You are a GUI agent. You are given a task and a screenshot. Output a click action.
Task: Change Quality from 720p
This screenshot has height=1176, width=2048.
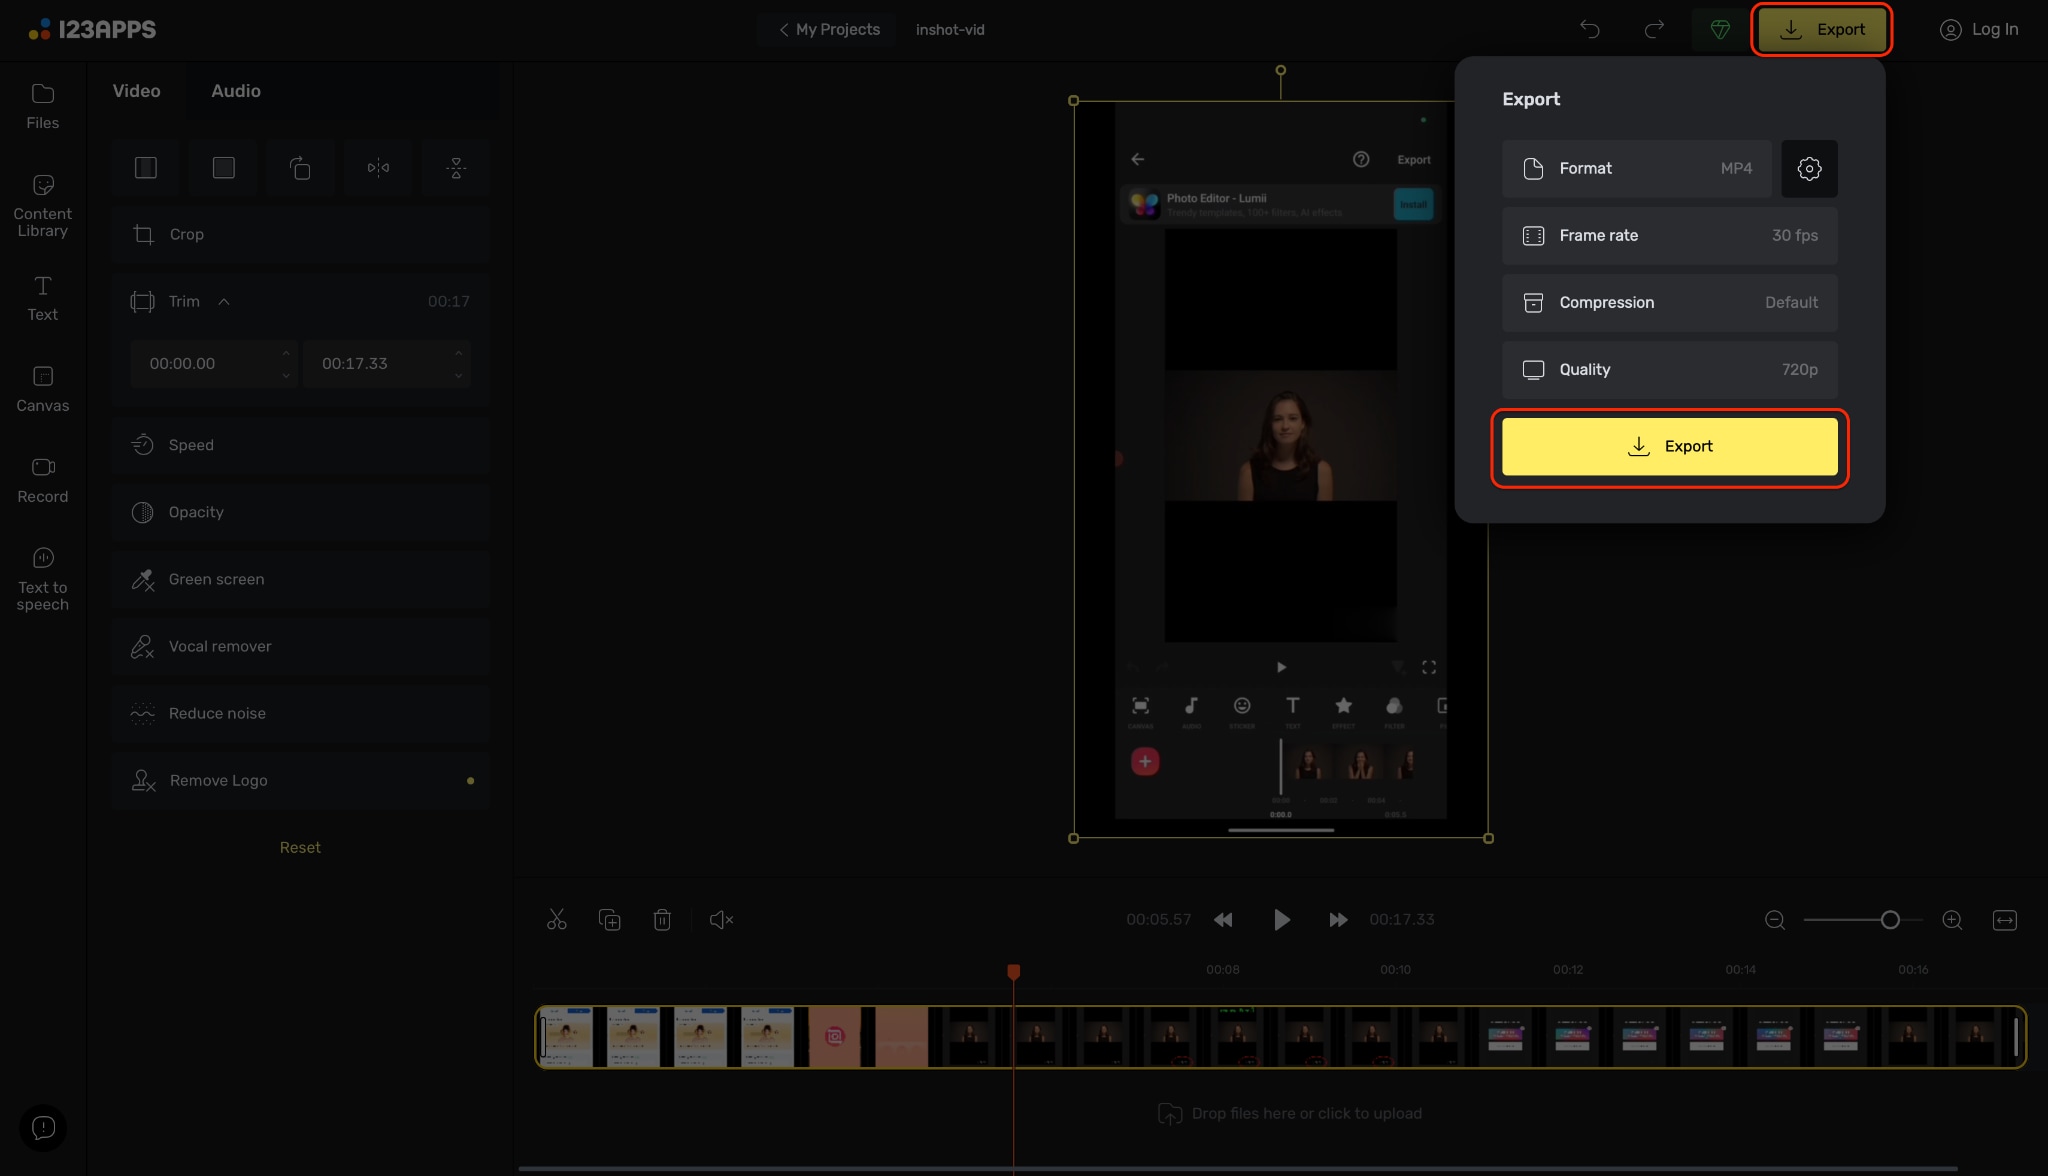click(1668, 369)
